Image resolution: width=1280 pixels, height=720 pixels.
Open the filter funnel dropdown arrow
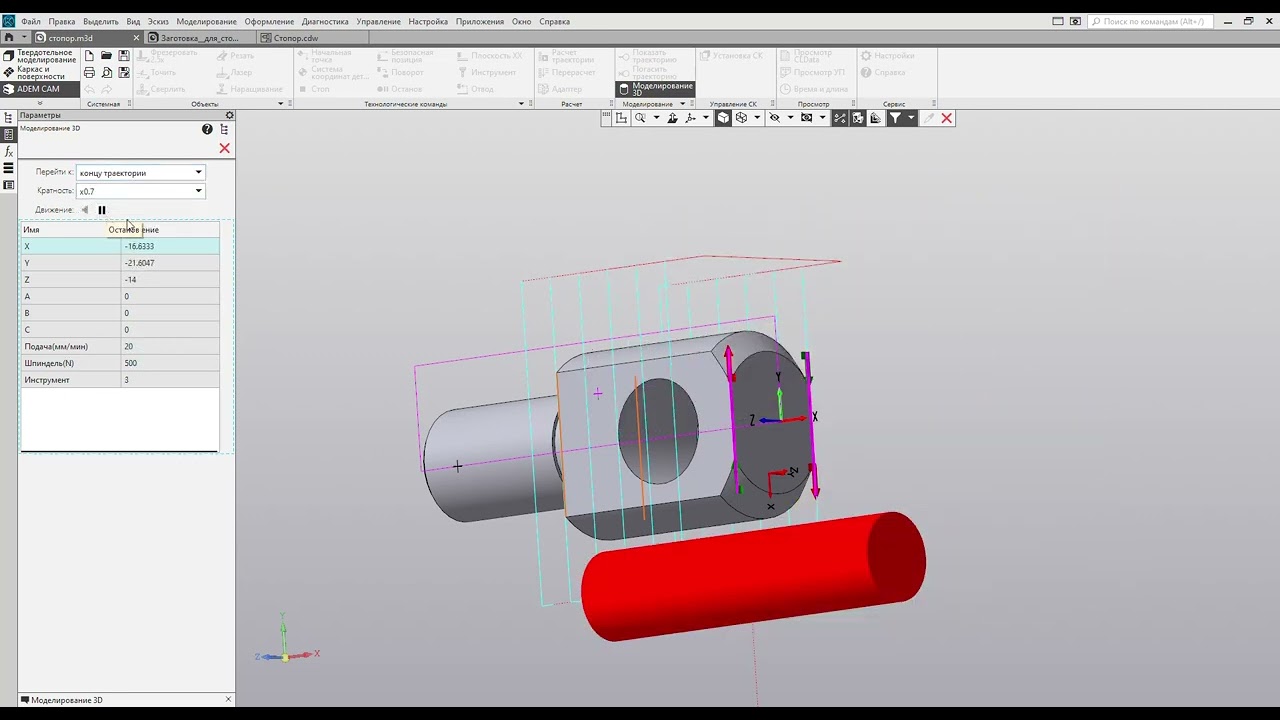[911, 118]
